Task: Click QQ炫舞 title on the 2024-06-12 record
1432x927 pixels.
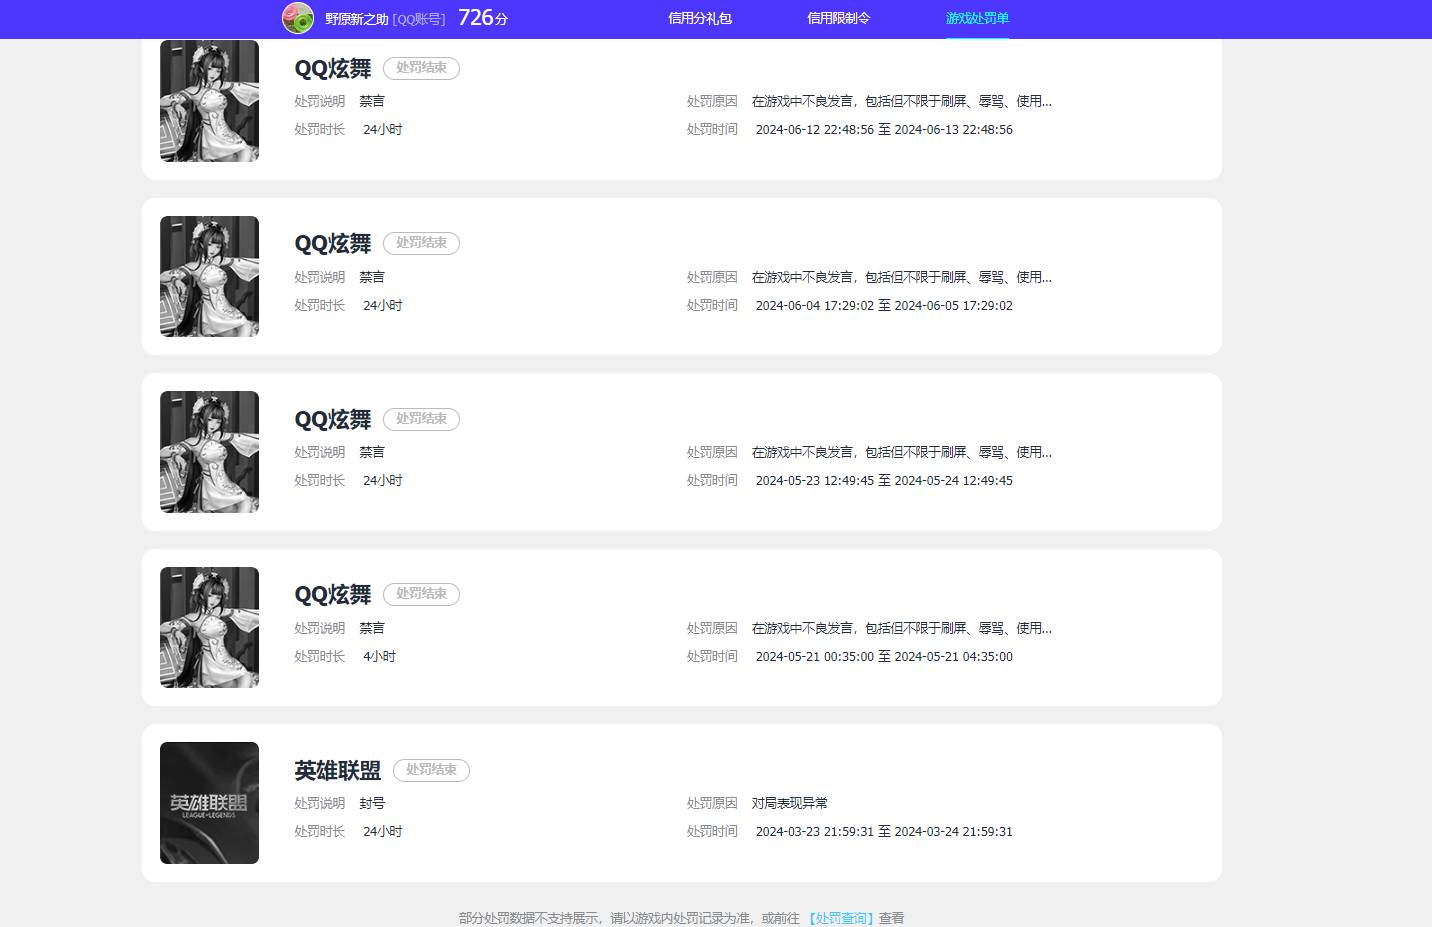Action: [x=332, y=68]
